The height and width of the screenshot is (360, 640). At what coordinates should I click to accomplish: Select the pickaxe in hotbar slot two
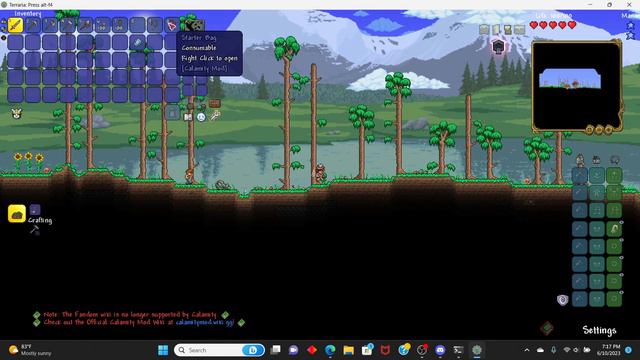click(x=33, y=25)
